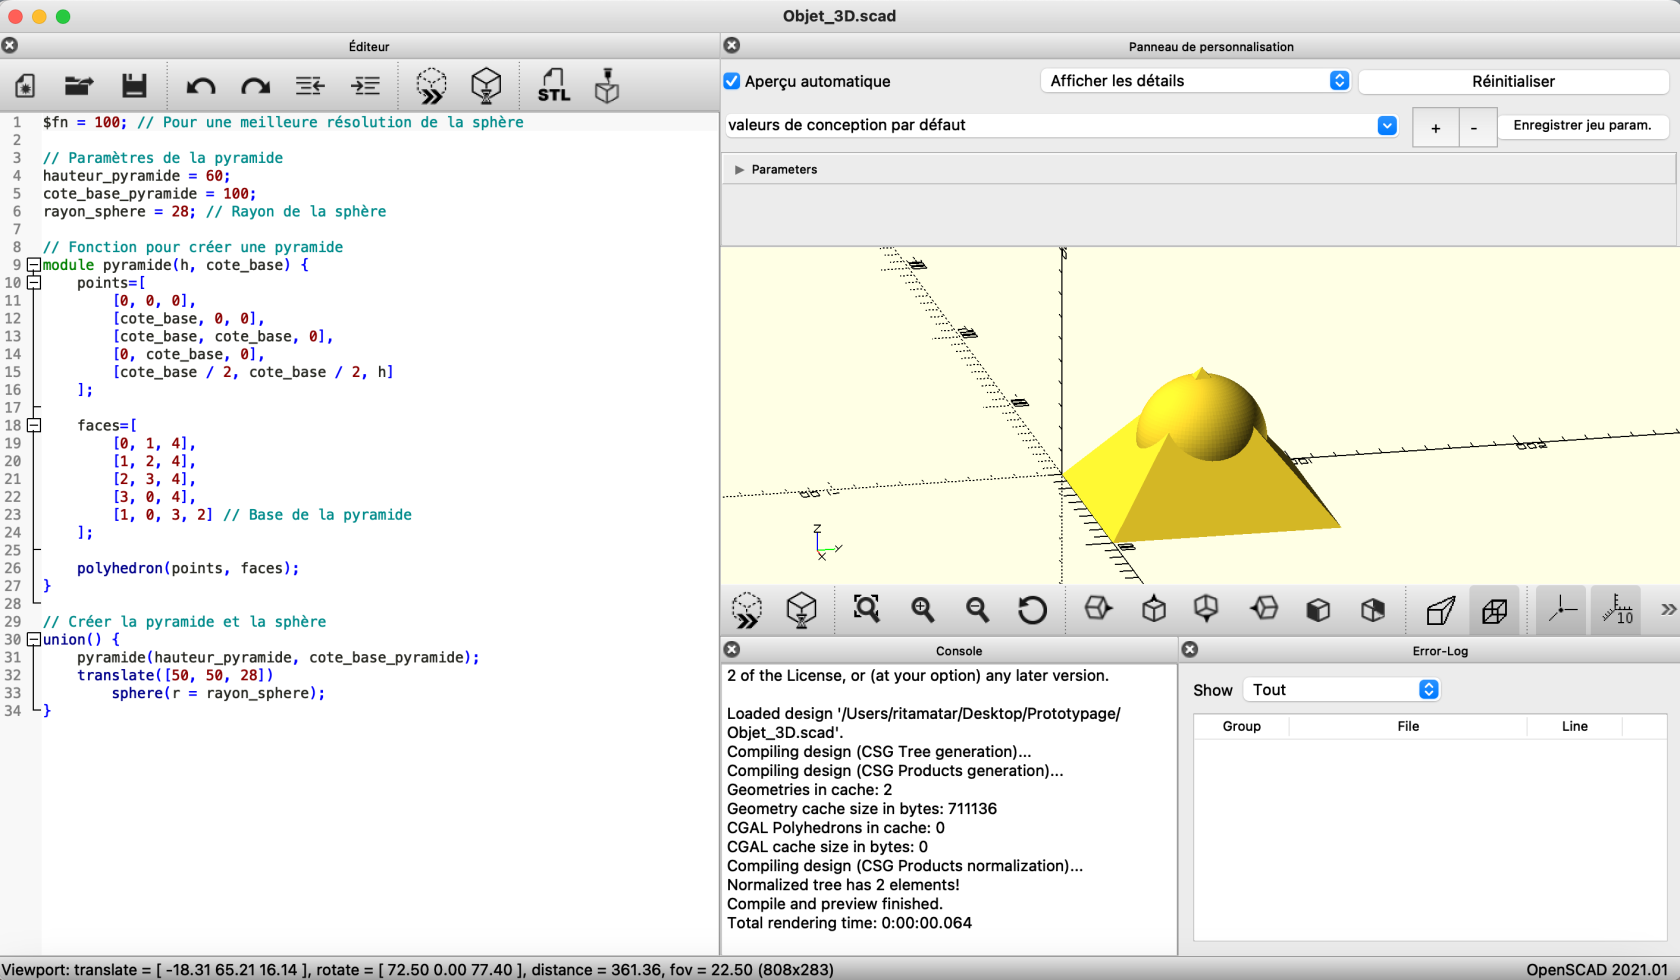
Task: Collapse the points array fold on line 10
Action: coord(34,283)
